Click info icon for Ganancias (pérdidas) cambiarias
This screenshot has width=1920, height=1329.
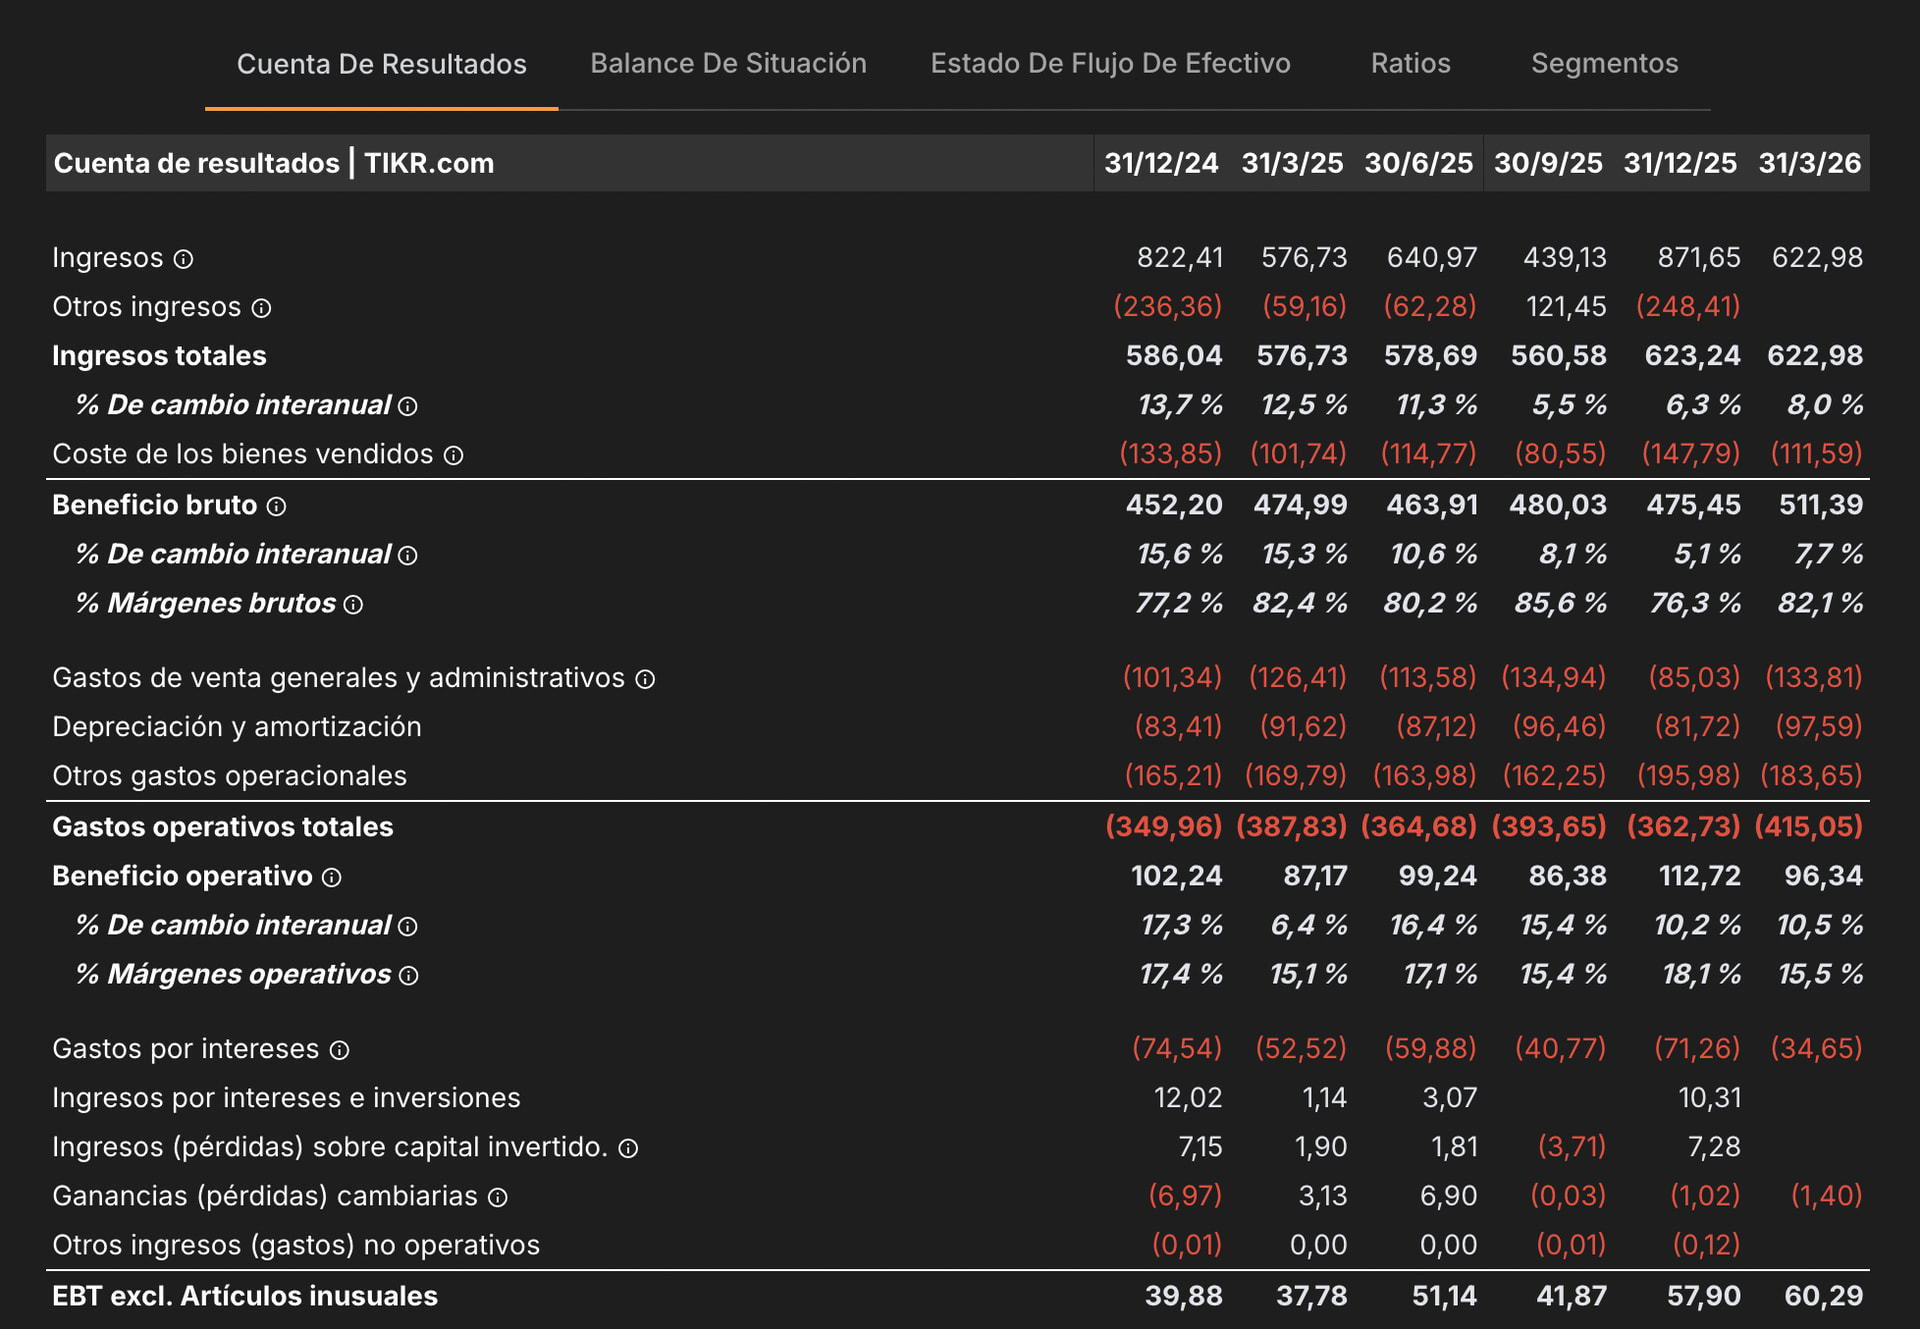[x=497, y=1197]
